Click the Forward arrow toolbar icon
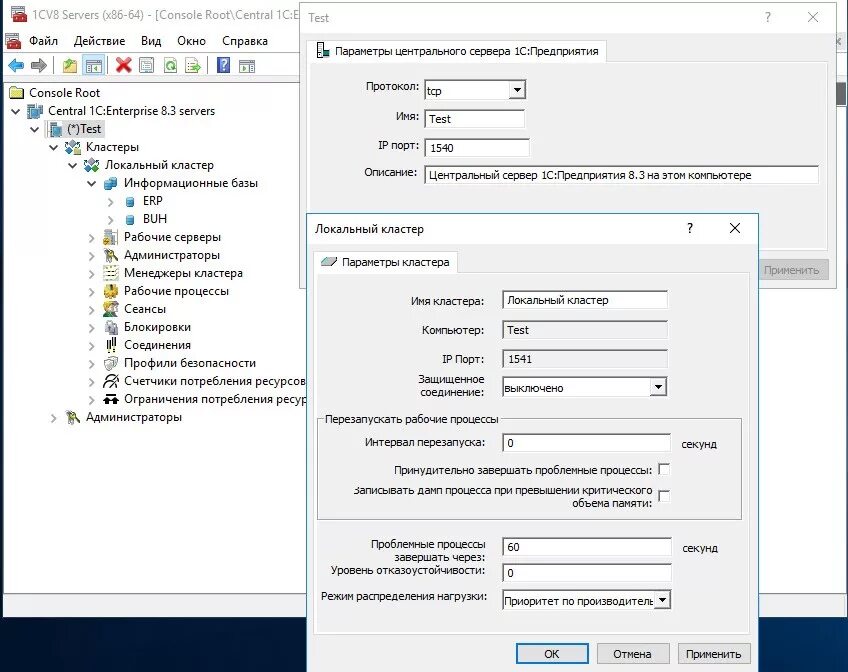The height and width of the screenshot is (672, 848). [39, 66]
